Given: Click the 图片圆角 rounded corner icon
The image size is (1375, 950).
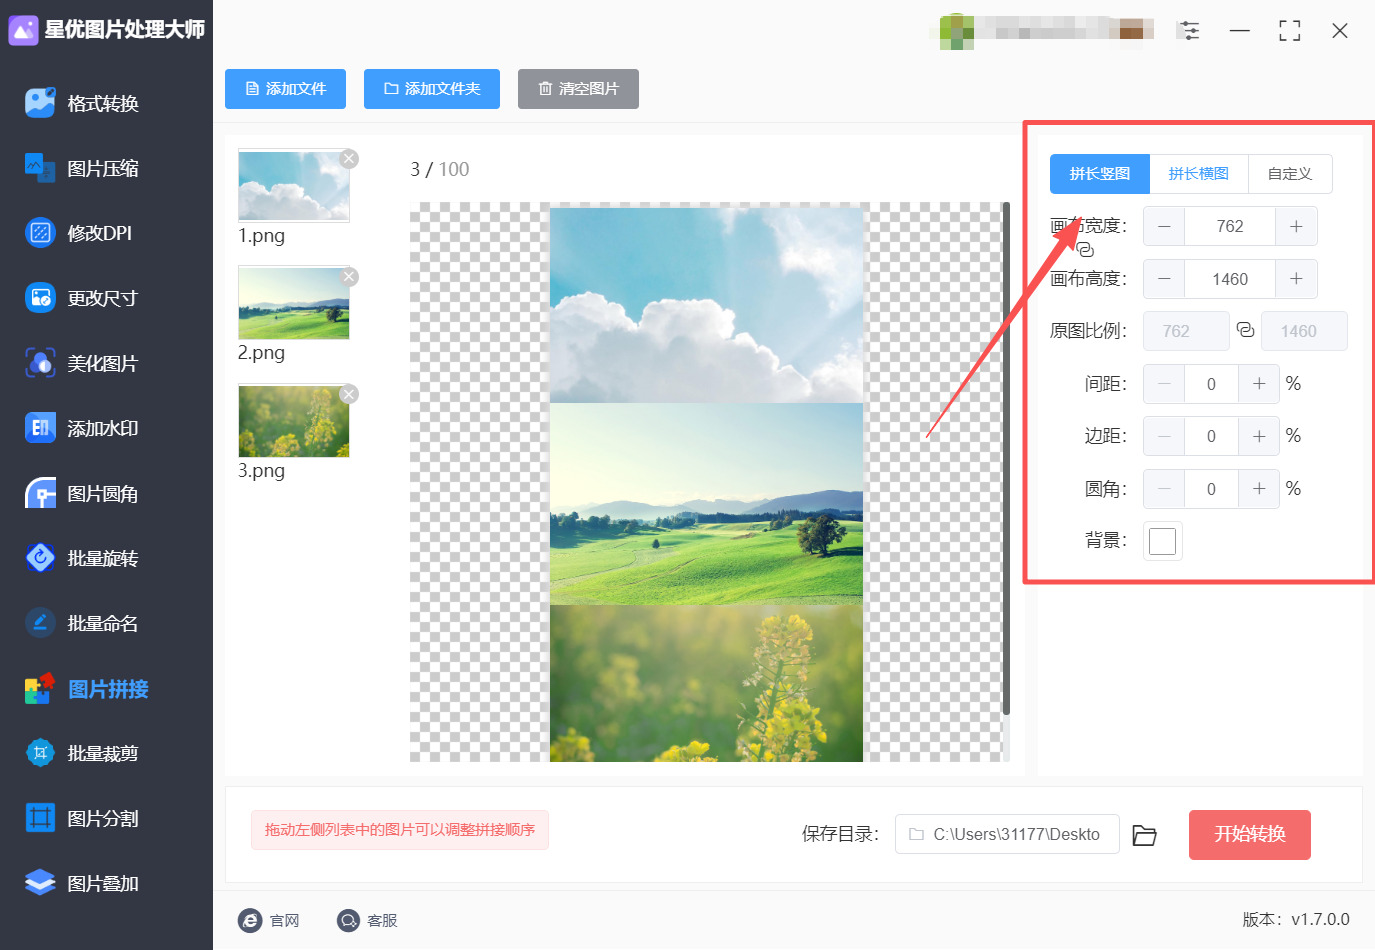Looking at the screenshot, I should (40, 493).
